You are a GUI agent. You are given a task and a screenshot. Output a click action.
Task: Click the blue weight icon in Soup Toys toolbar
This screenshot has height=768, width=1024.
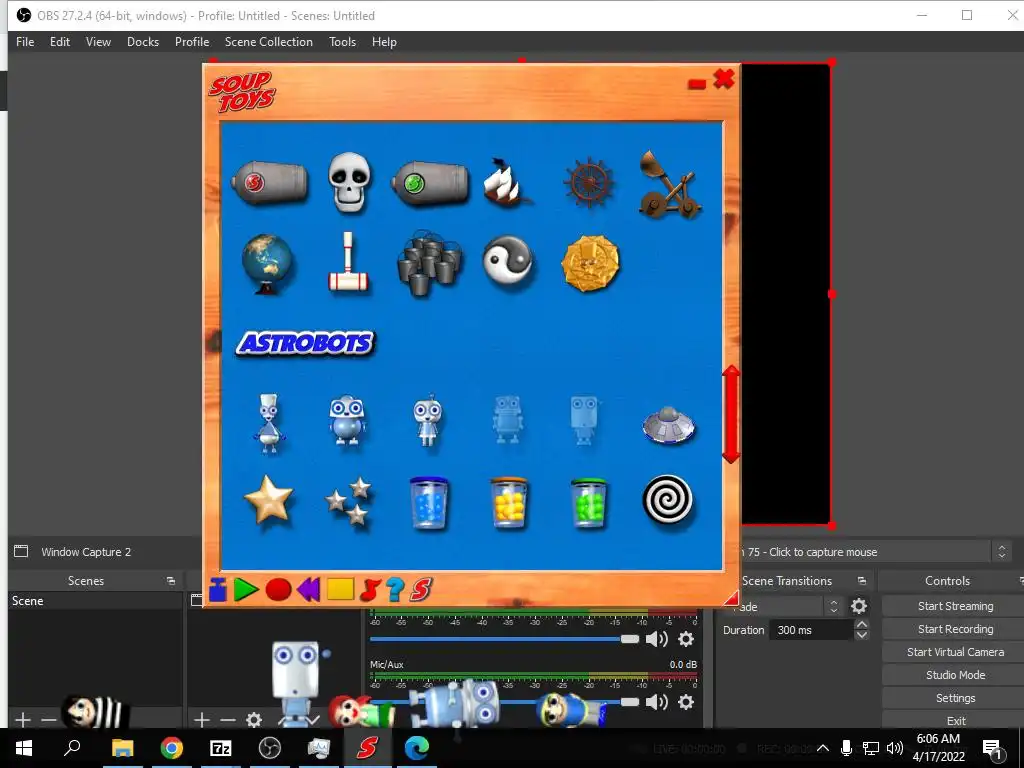tap(218, 590)
